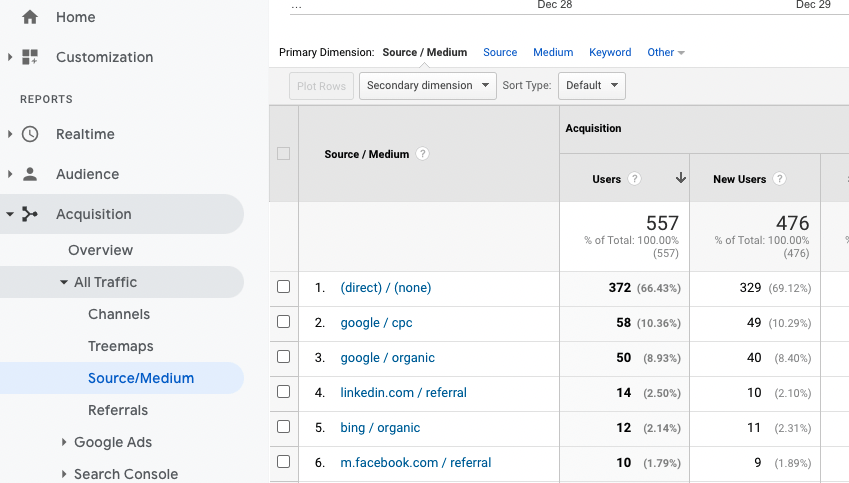Expand the Other primary dimension menu
Screen dimensions: 849x483
coord(666,52)
